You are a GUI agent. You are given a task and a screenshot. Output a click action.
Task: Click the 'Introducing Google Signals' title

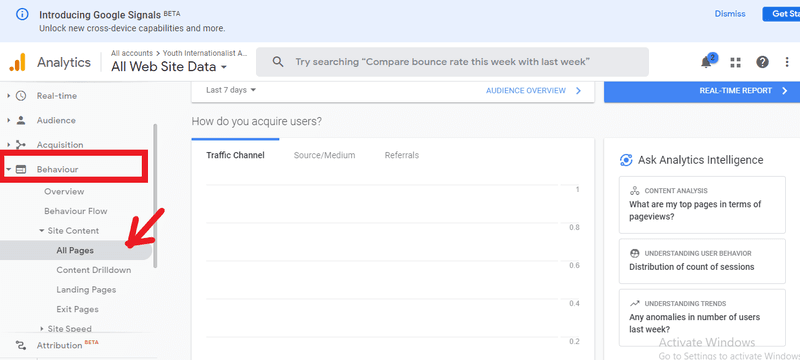point(100,14)
